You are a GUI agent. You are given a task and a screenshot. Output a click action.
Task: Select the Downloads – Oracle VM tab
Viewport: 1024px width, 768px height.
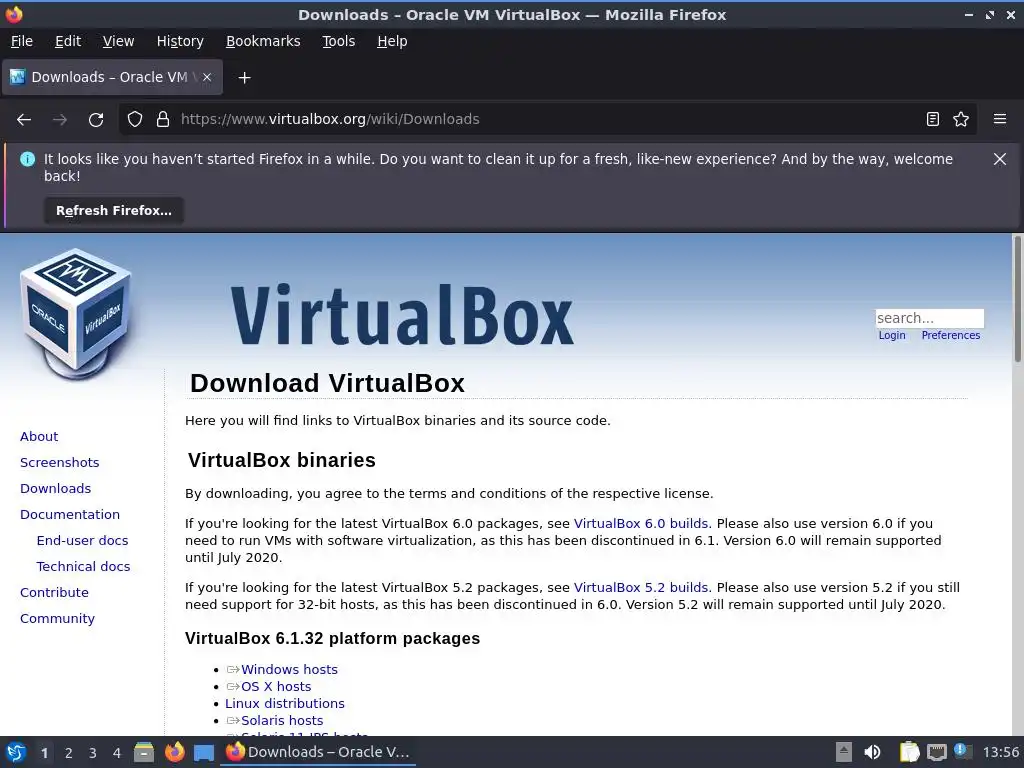tap(112, 77)
